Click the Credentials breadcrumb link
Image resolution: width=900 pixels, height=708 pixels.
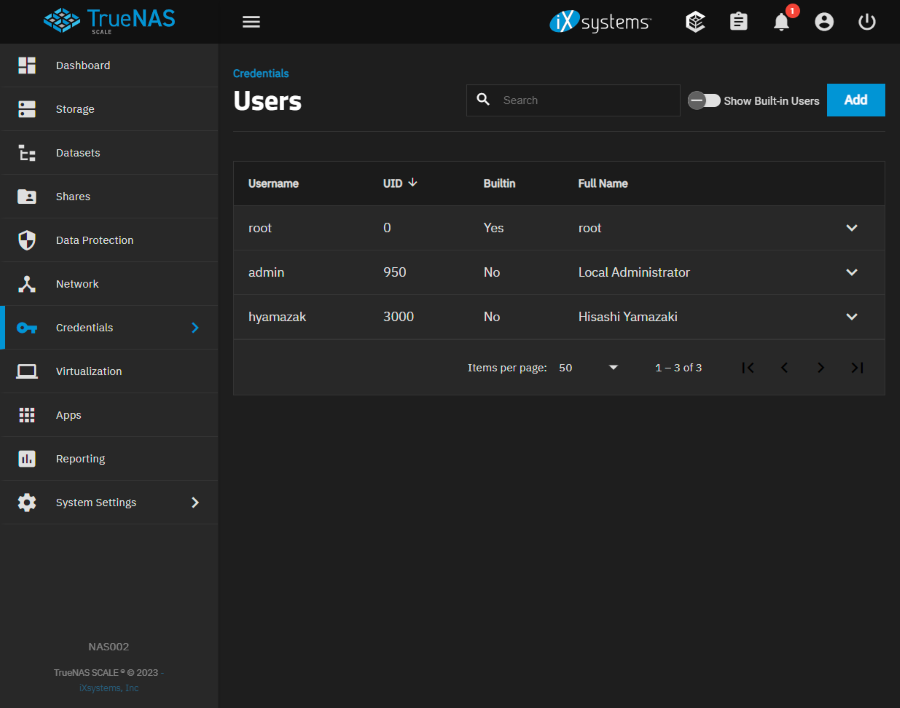[x=261, y=73]
